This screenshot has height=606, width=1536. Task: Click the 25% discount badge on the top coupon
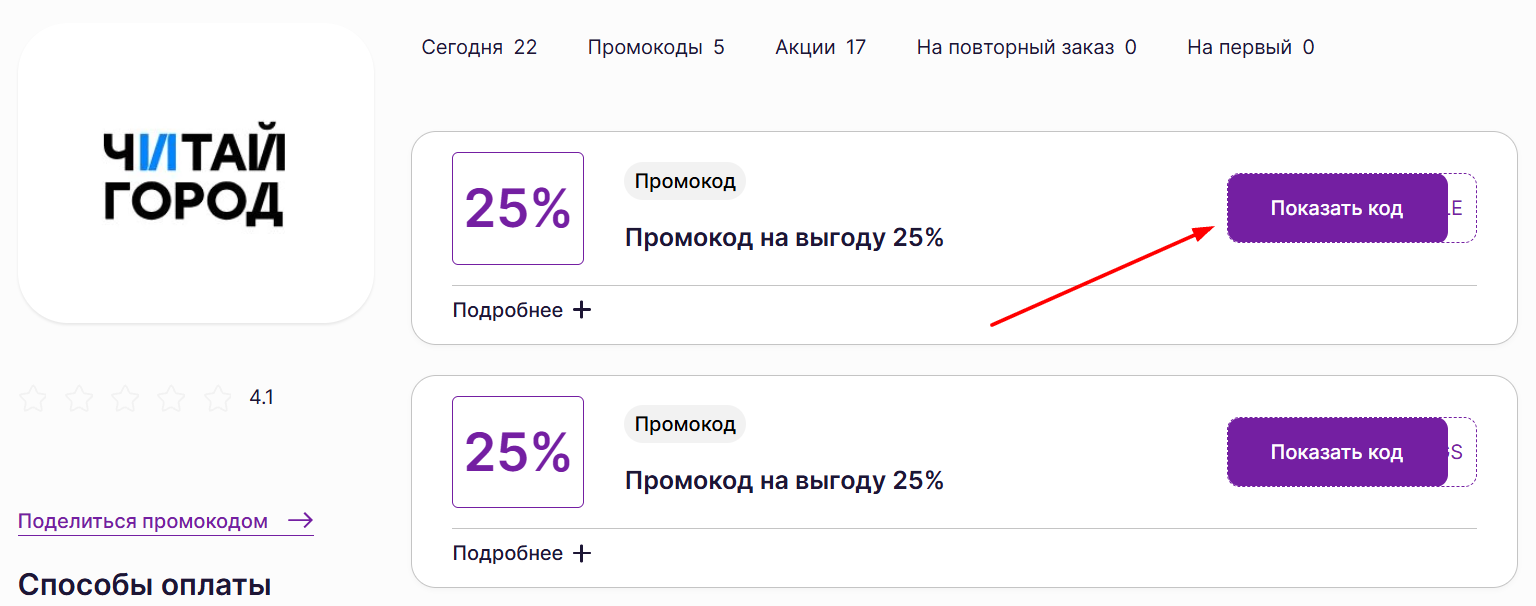coord(517,208)
